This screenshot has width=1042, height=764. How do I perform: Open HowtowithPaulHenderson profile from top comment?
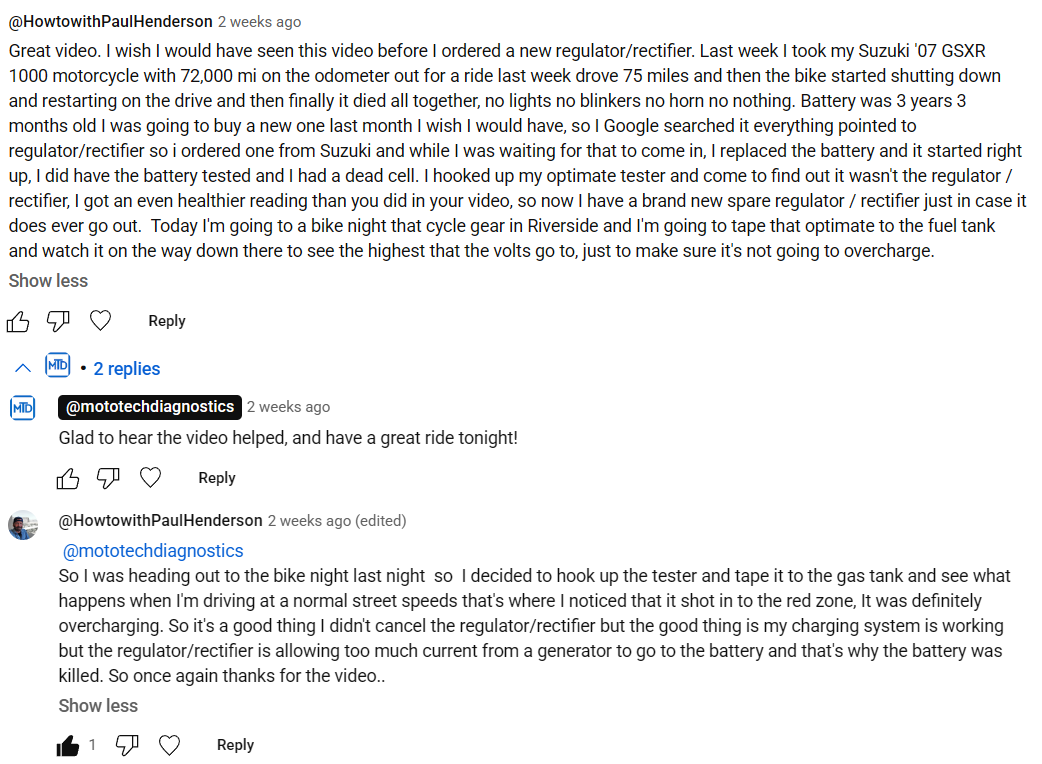point(110,22)
